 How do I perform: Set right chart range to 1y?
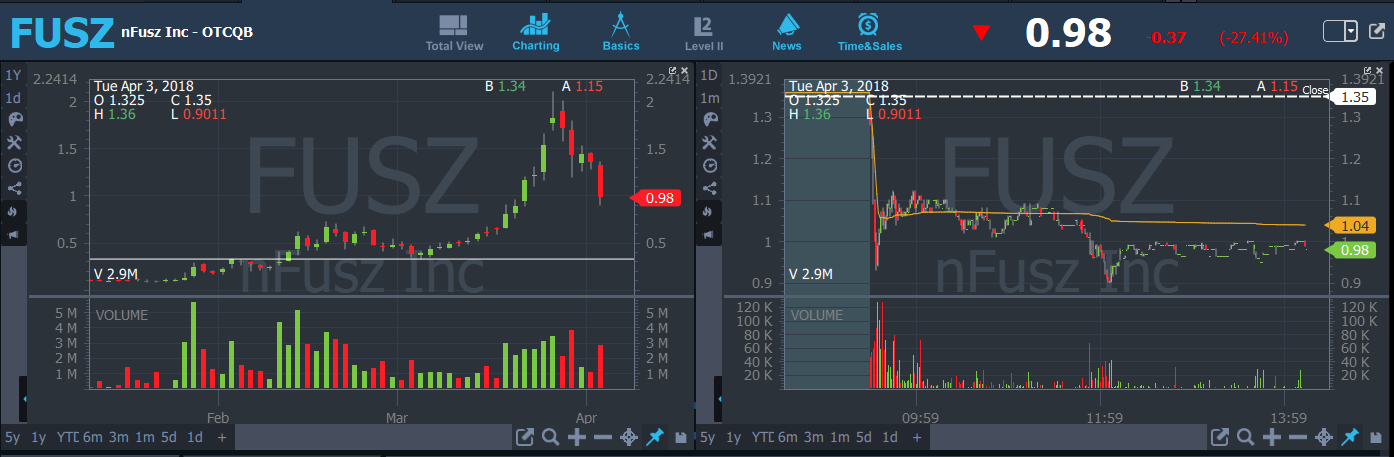click(x=734, y=437)
